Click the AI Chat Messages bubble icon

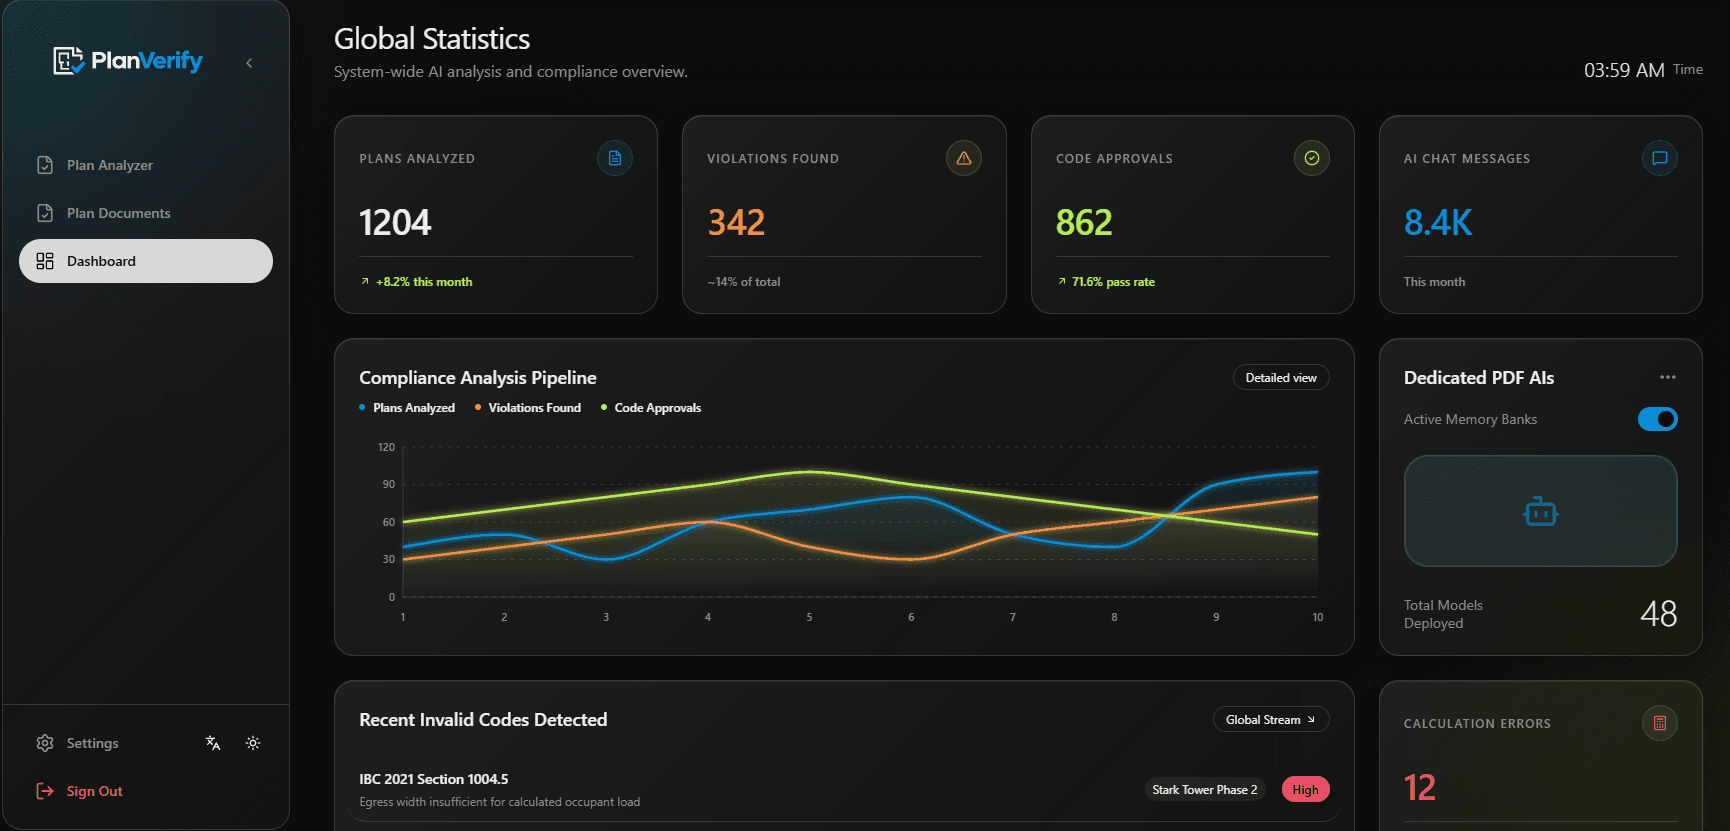click(x=1660, y=158)
